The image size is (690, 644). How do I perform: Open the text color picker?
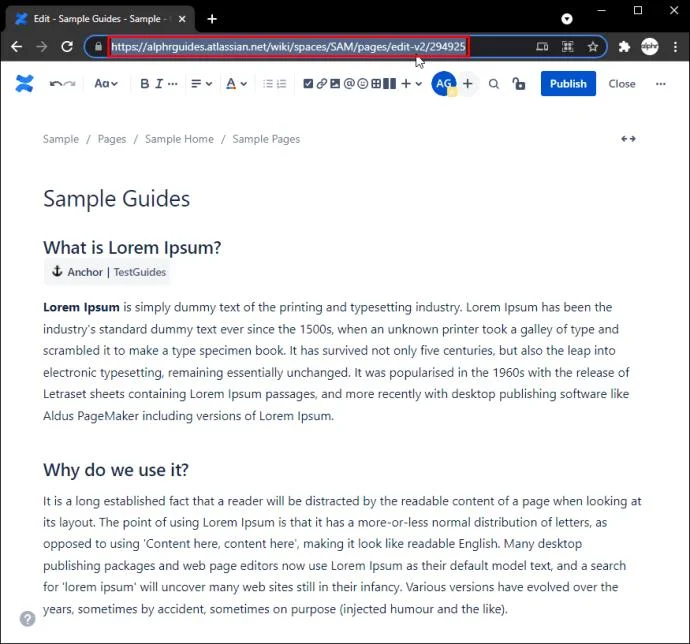pyautogui.click(x=235, y=84)
